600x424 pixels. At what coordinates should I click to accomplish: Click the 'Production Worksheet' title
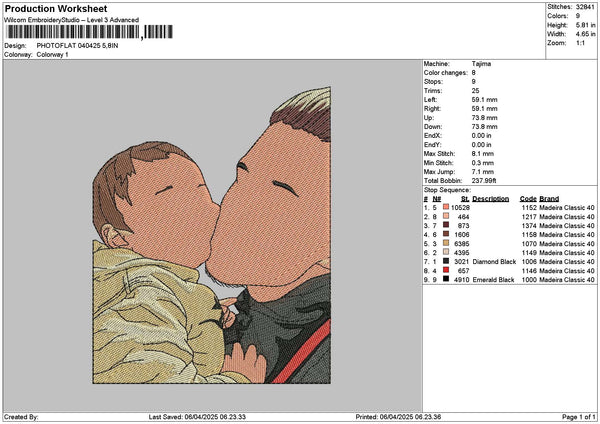point(56,9)
